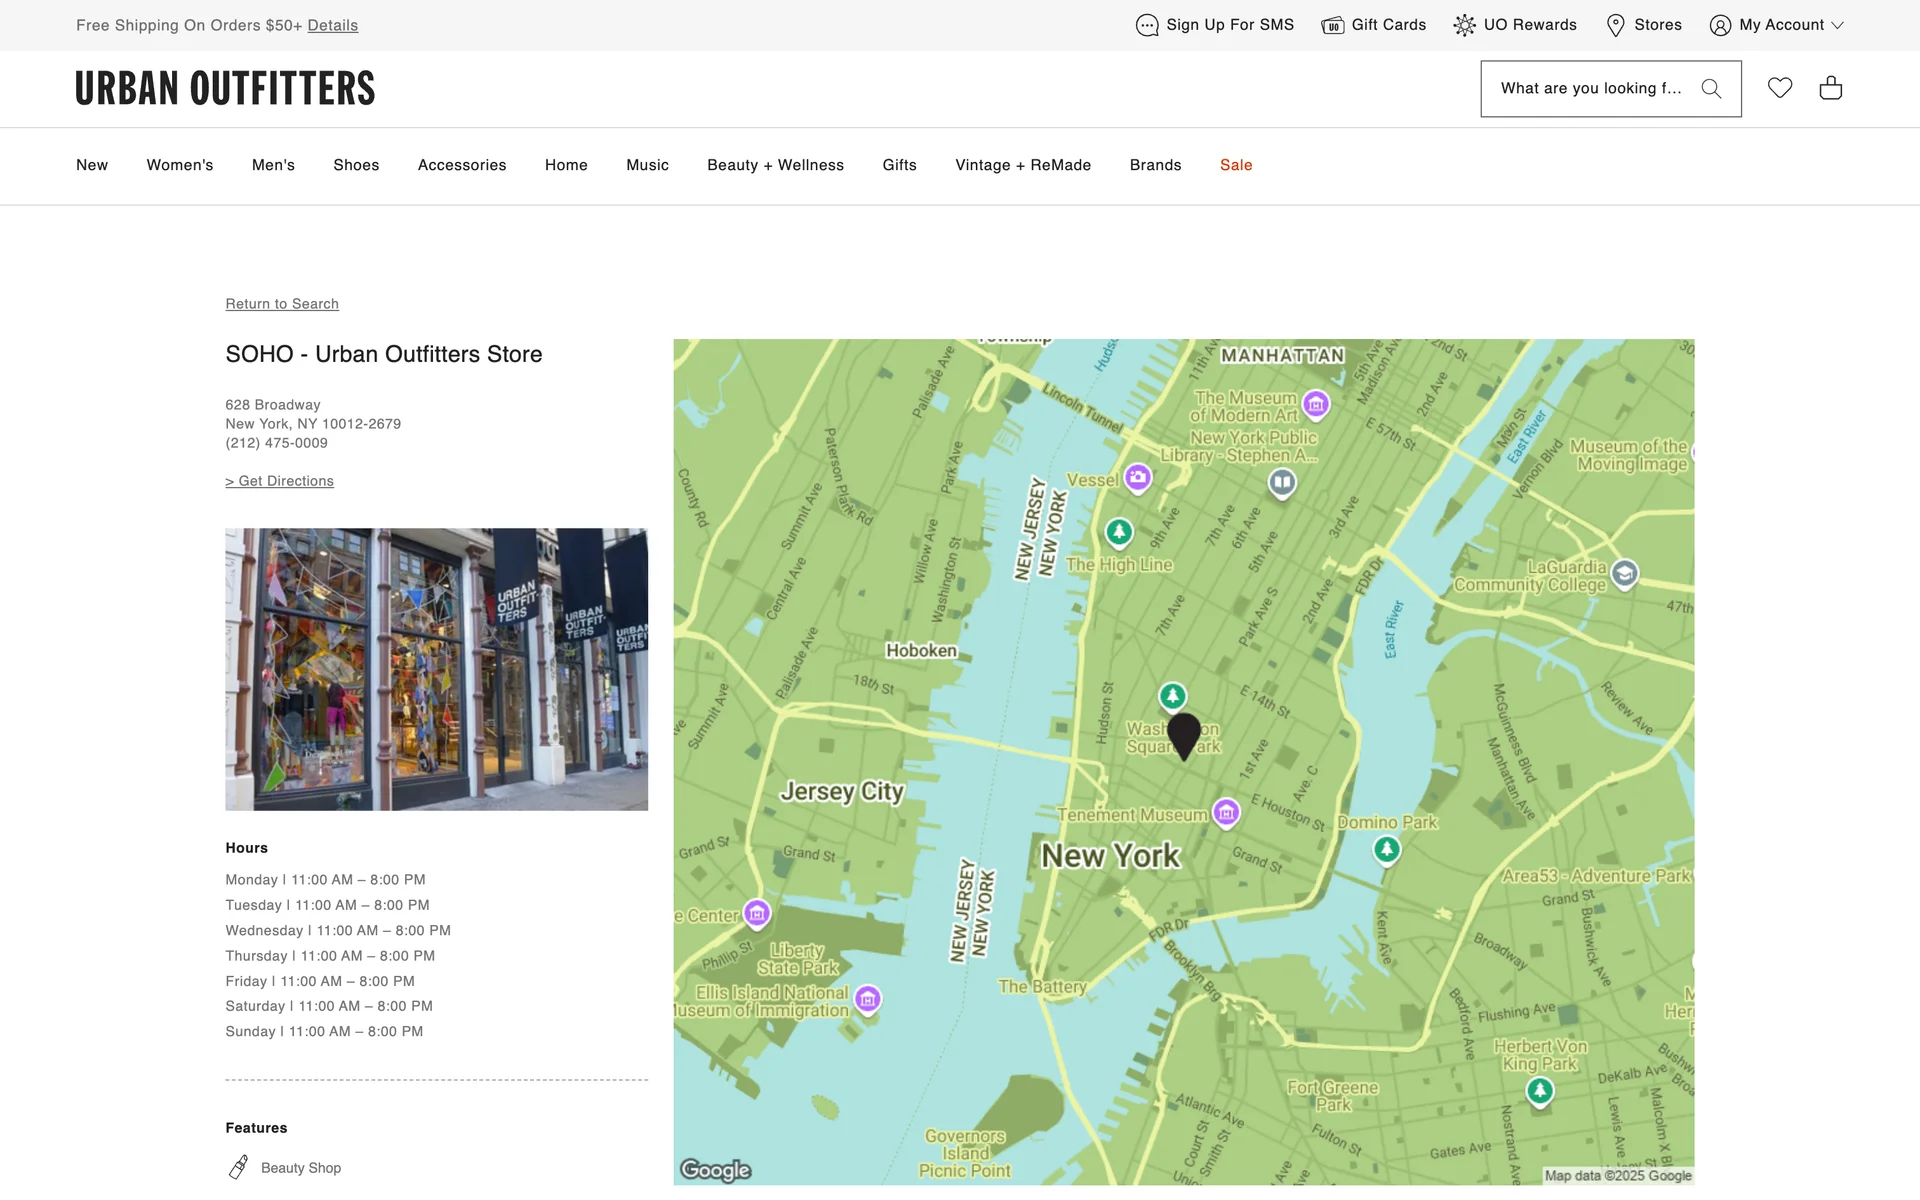
Task: Click the Museum of Modern Art map marker
Action: click(1316, 404)
